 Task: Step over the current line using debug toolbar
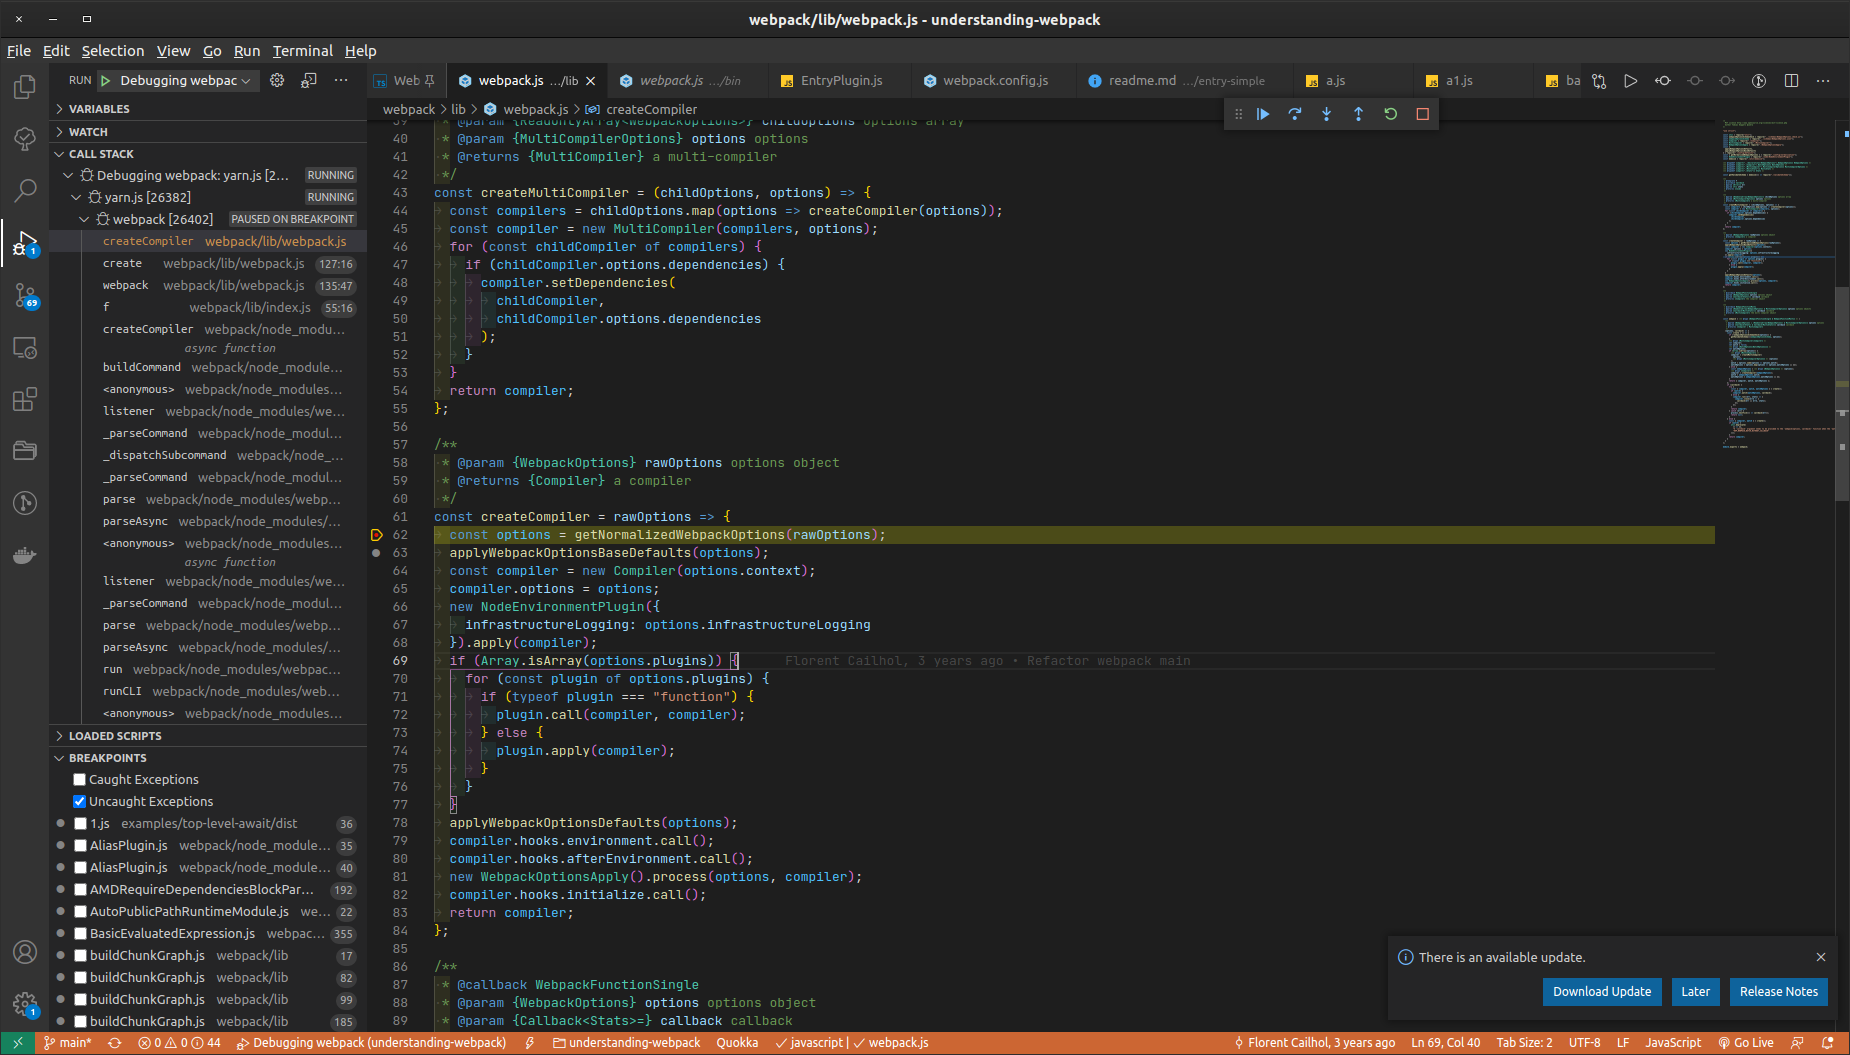1294,113
